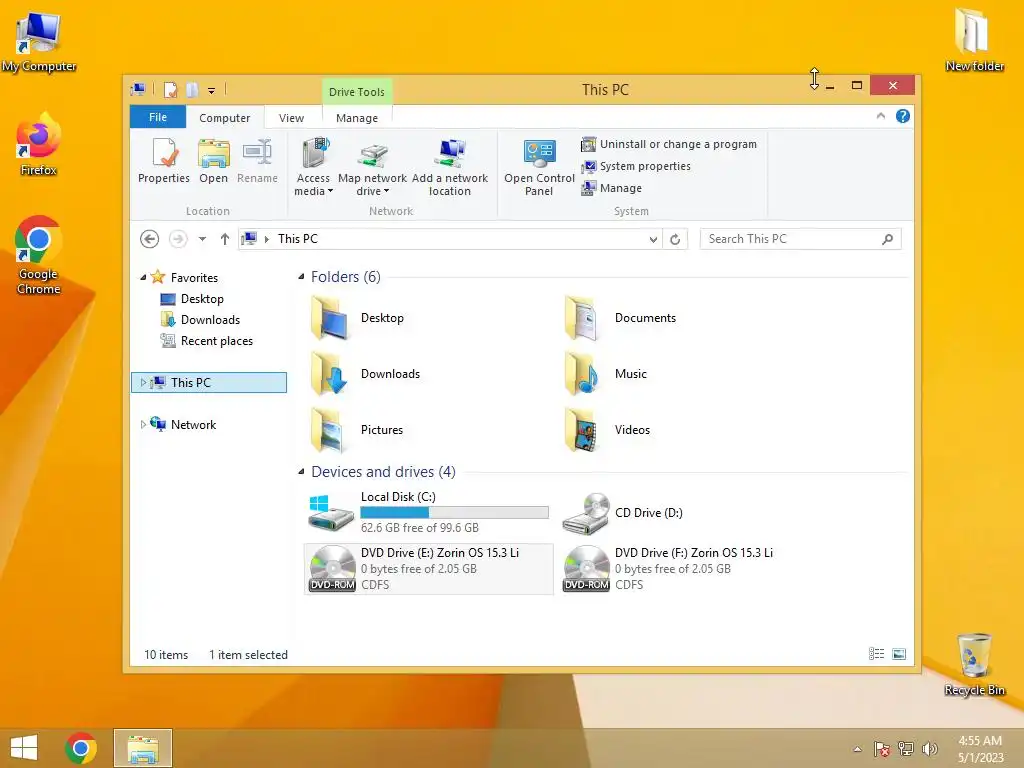This screenshot has width=1024, height=768.
Task: Open System properties
Action: pyautogui.click(x=636, y=167)
